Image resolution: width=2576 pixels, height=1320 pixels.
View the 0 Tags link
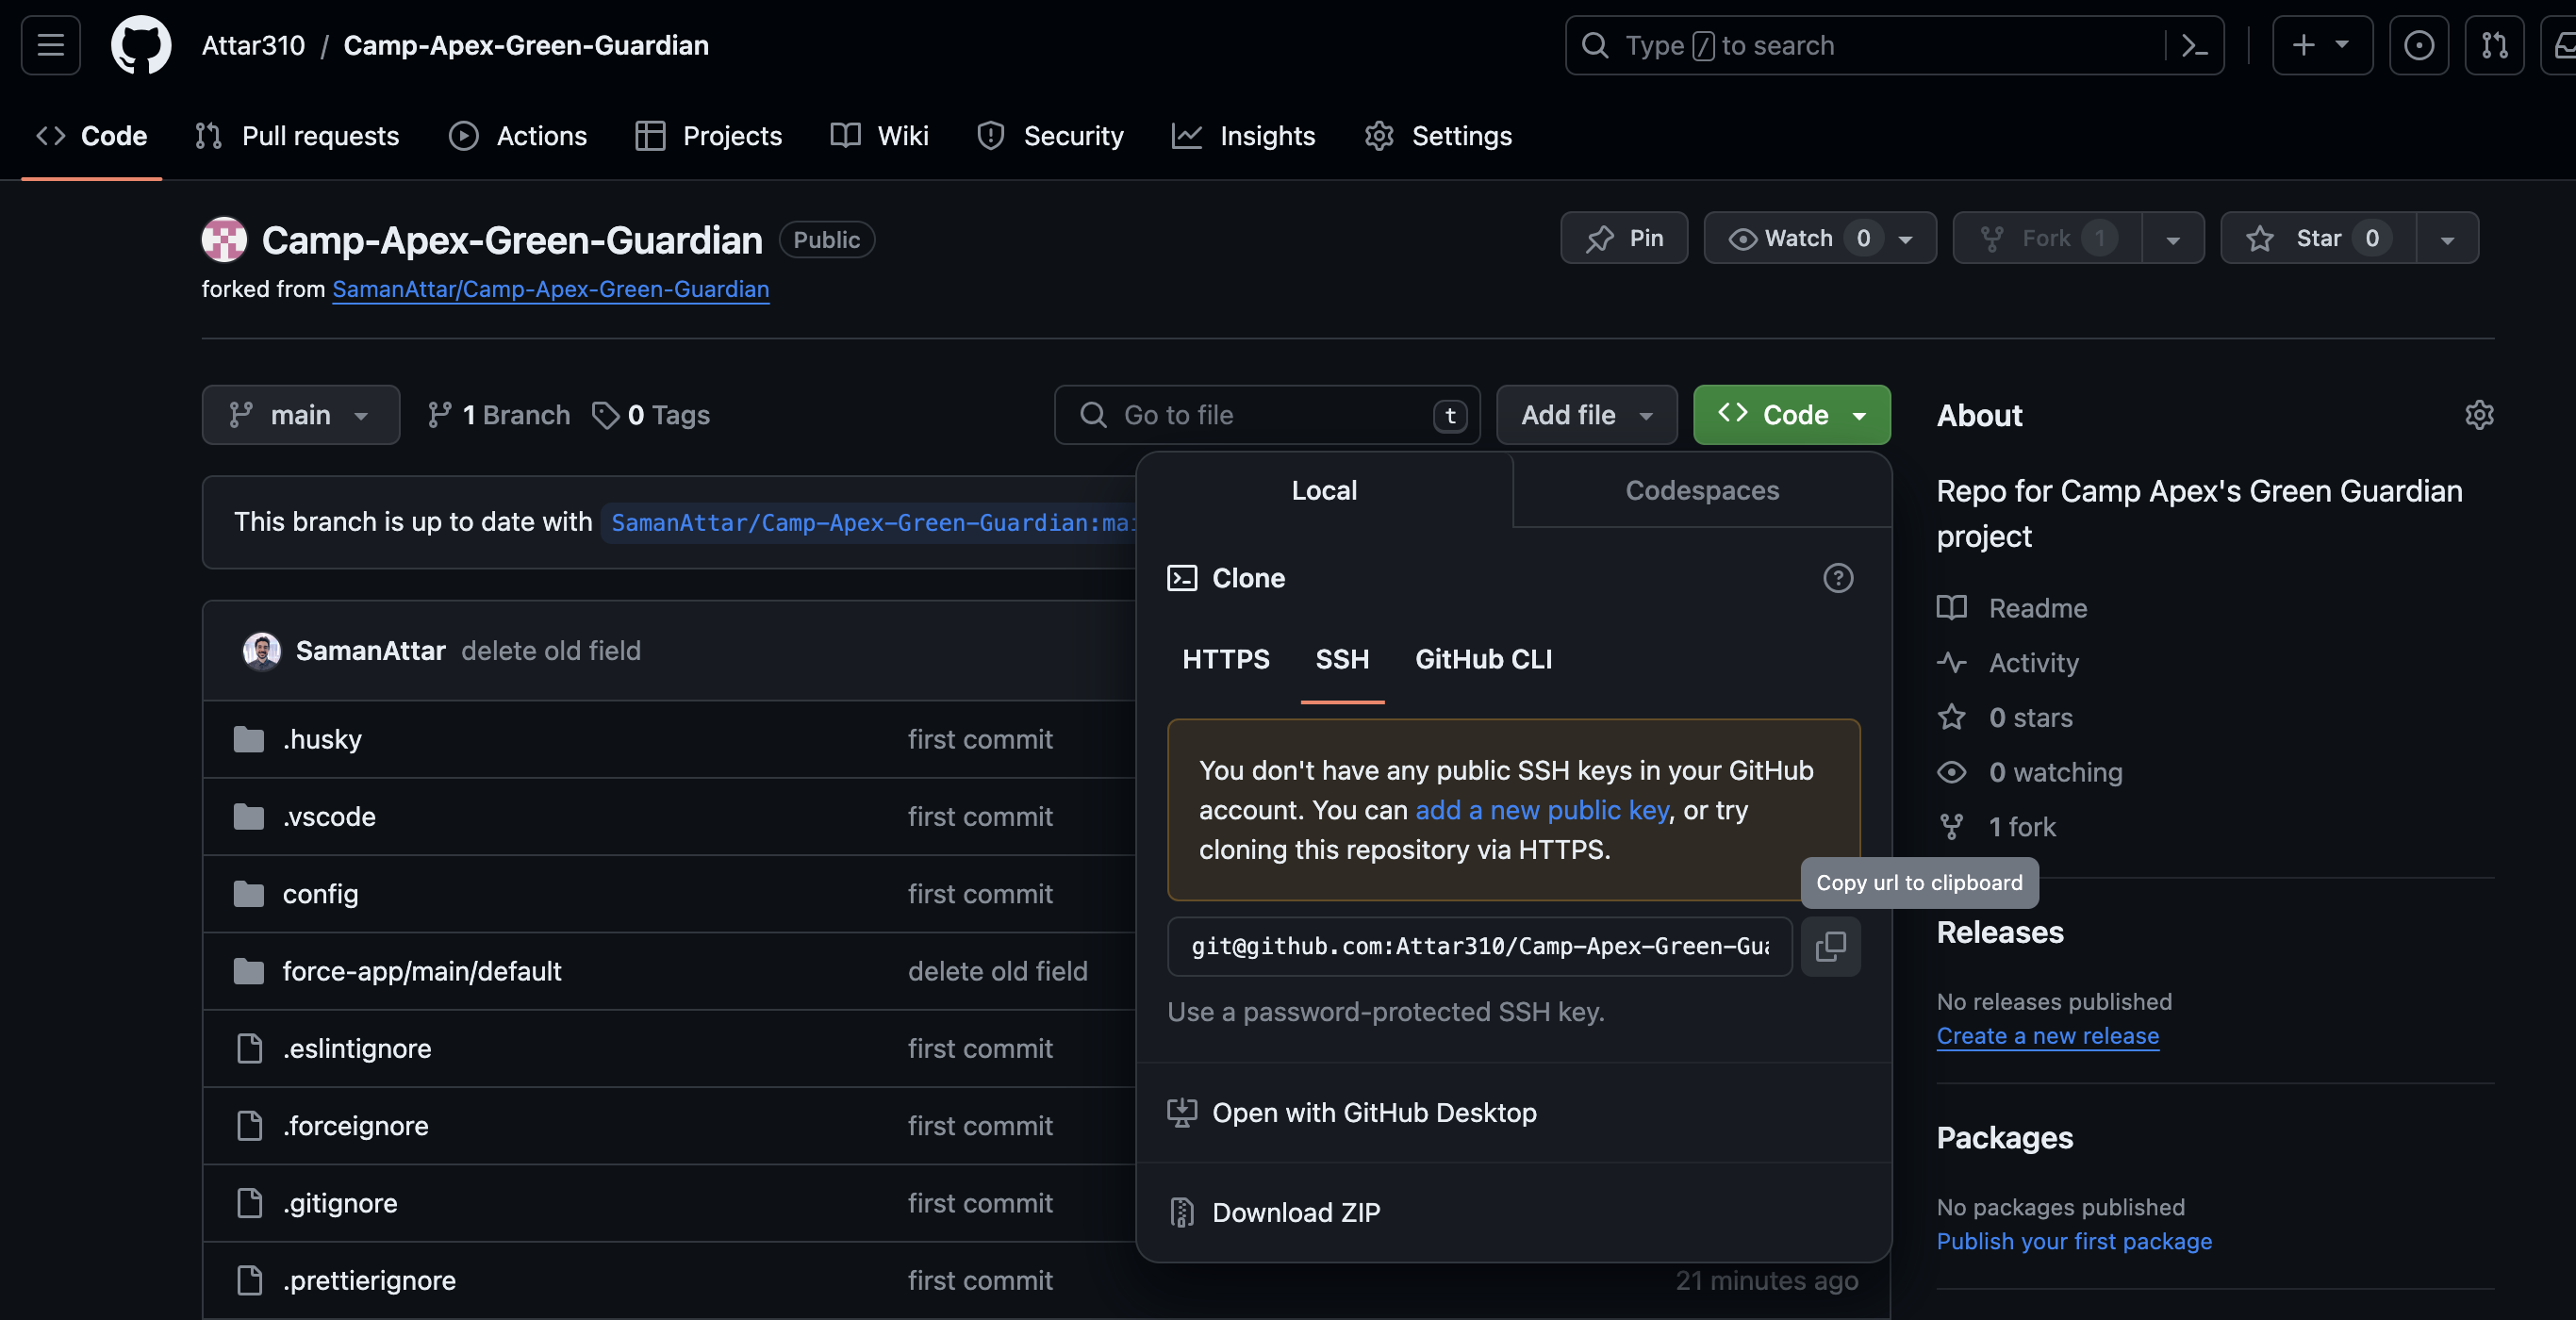pos(651,415)
